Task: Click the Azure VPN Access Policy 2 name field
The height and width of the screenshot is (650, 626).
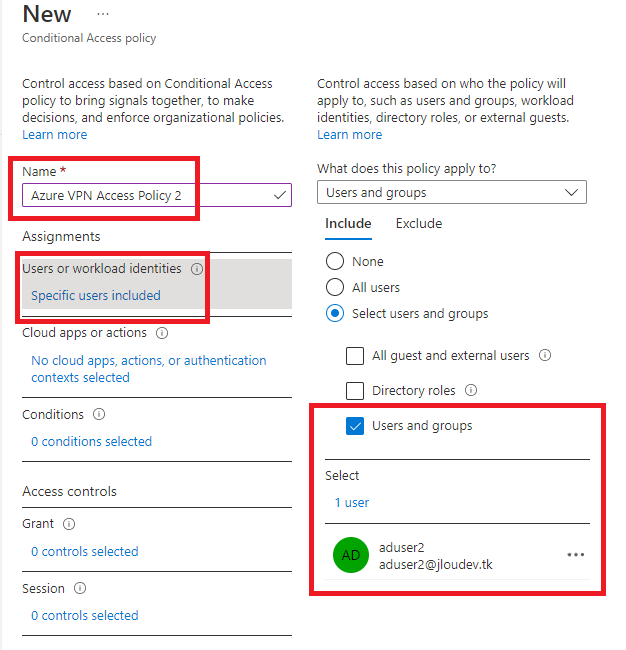Action: click(157, 195)
